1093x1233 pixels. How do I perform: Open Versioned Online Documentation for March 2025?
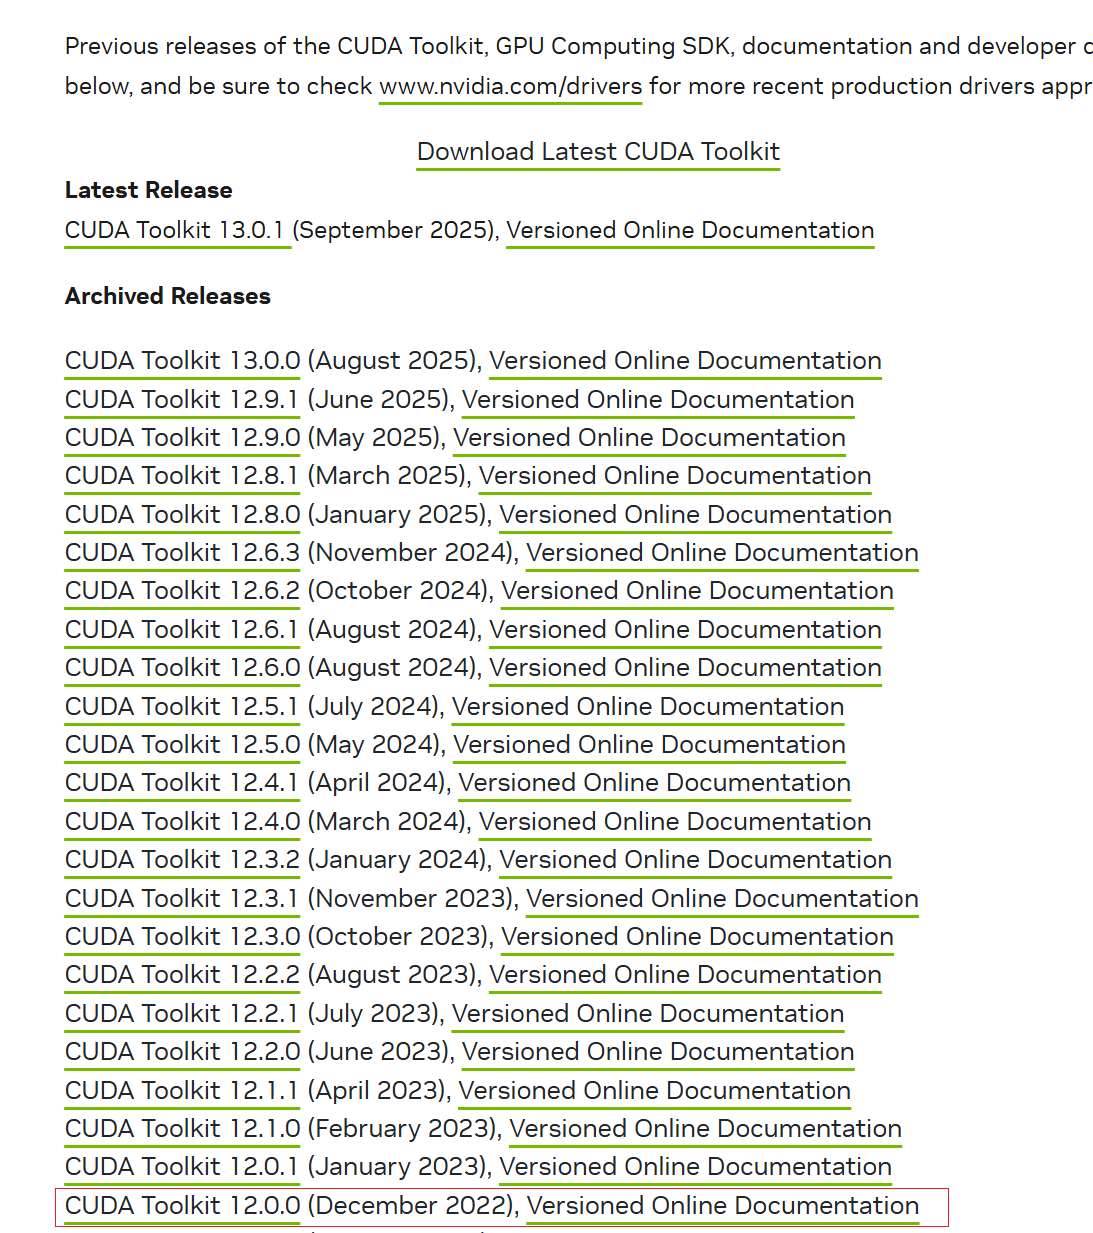click(675, 476)
